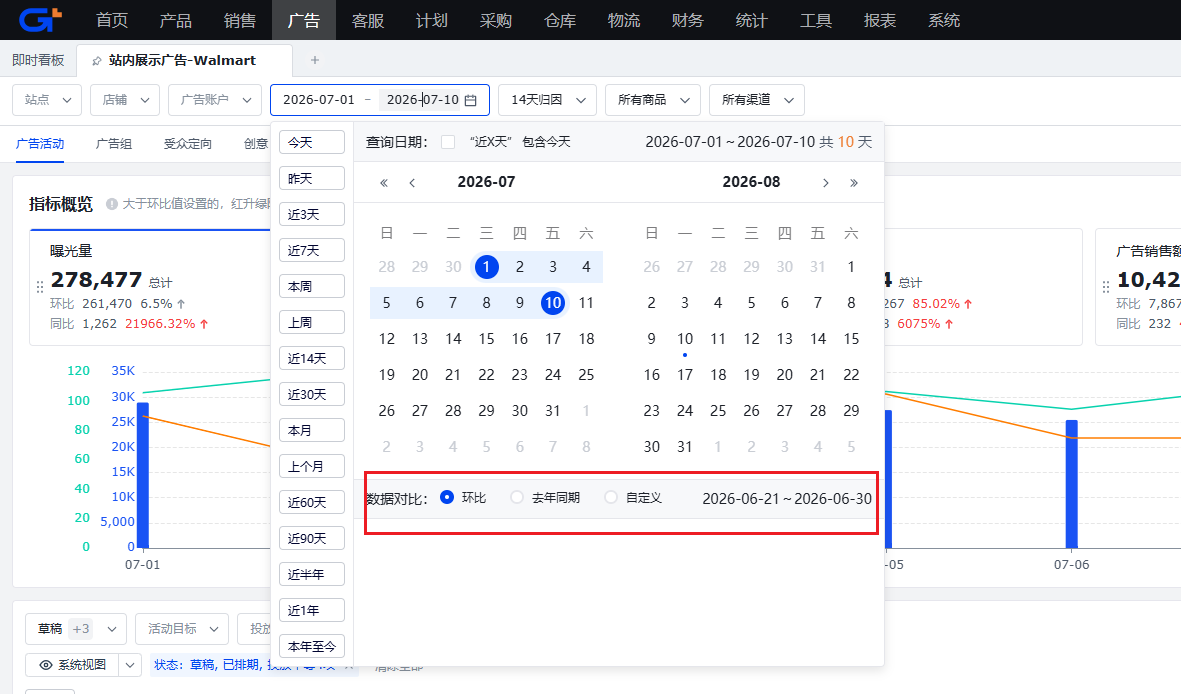1181x694 pixels.
Task: Go to next month arrow
Action: pos(825,182)
